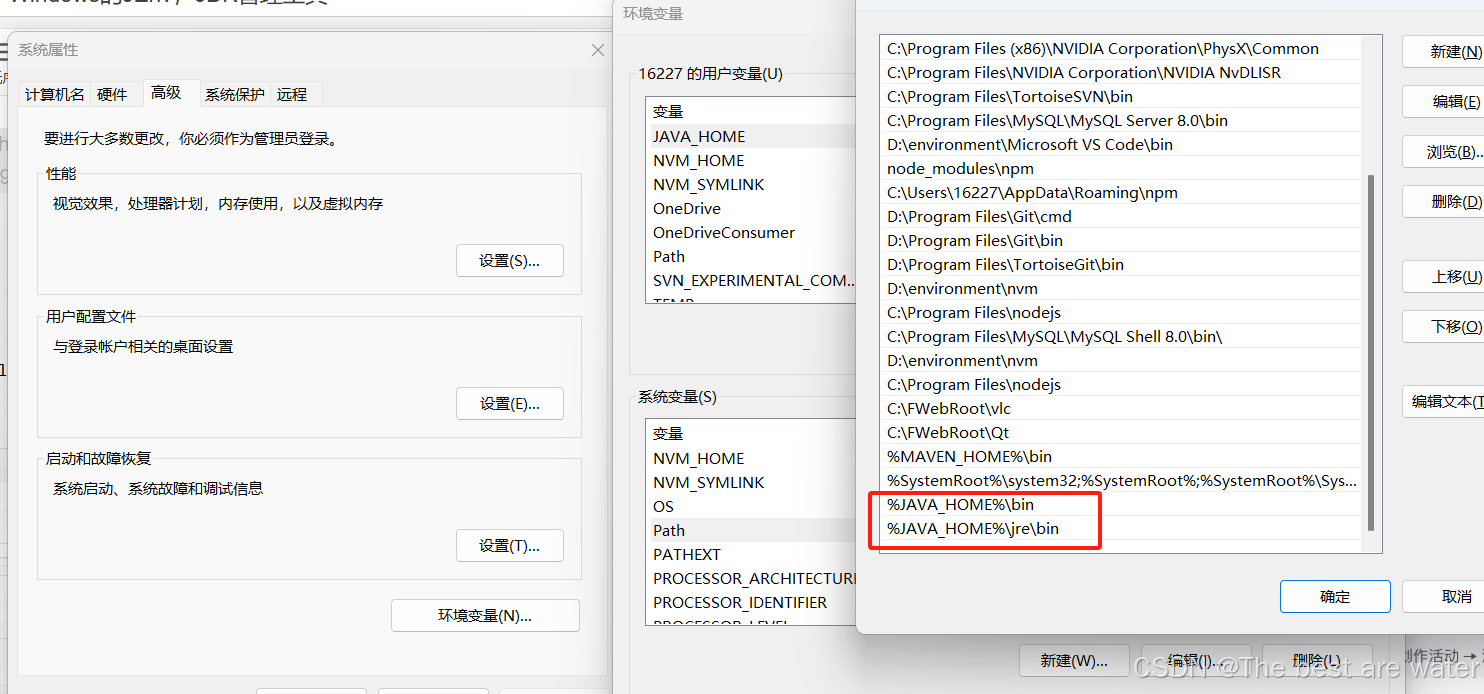Switch to the 远程 tab
This screenshot has width=1484, height=694.
click(x=293, y=94)
